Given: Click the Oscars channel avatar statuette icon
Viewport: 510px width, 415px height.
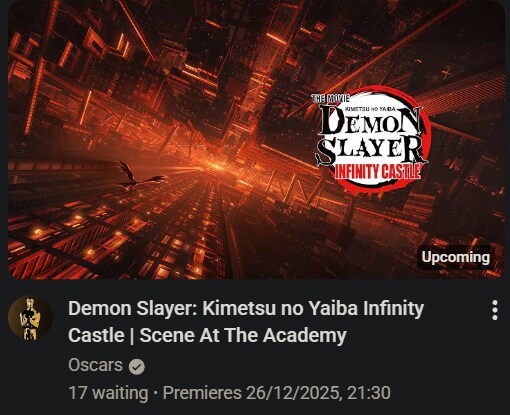Looking at the screenshot, I should click(x=30, y=318).
